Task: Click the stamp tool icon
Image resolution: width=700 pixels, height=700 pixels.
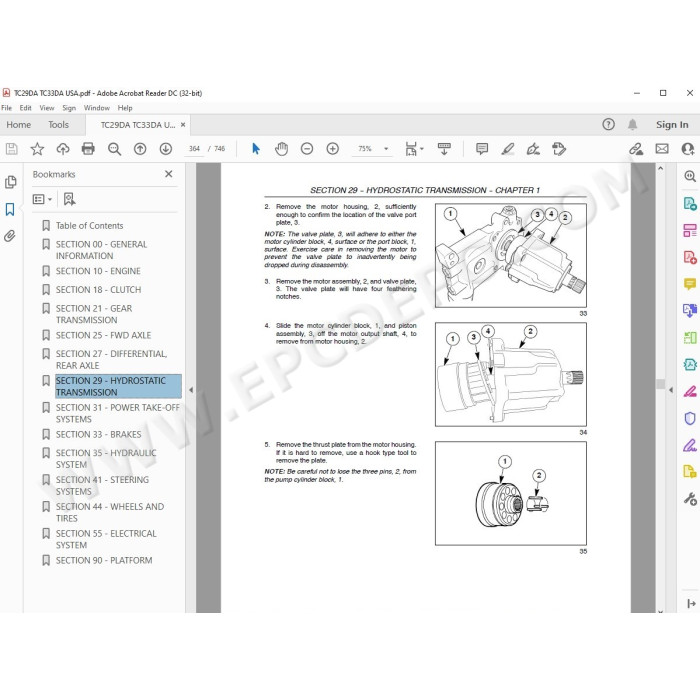Action: tap(559, 149)
